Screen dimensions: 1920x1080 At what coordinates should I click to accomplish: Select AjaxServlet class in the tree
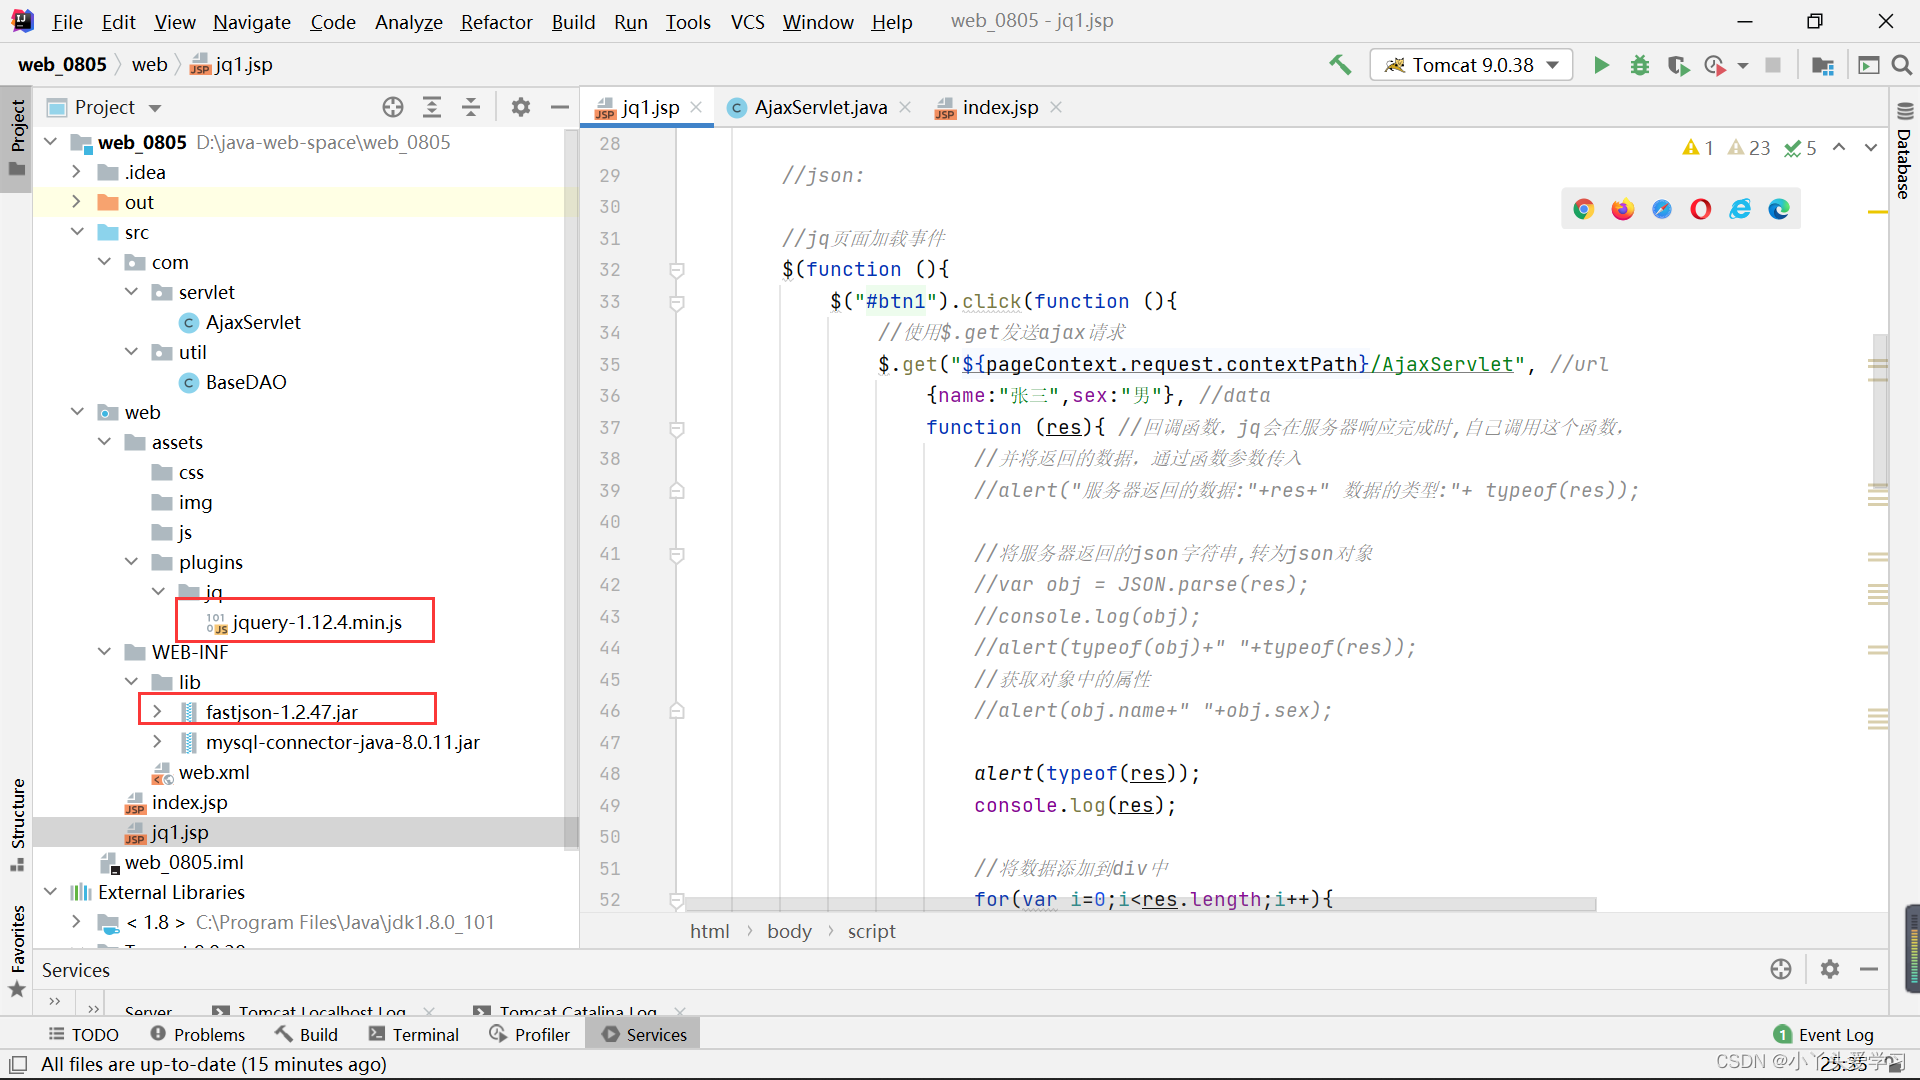click(x=252, y=322)
